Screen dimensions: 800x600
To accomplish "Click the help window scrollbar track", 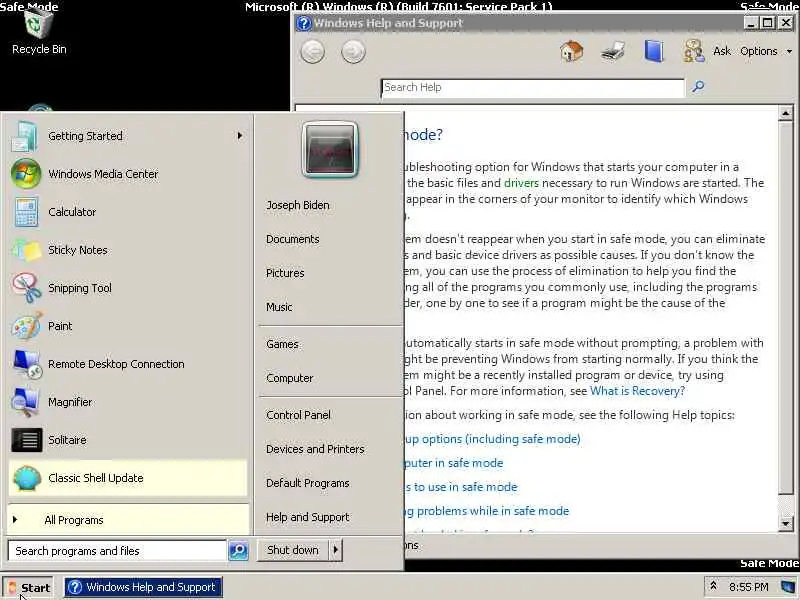I will tap(786, 505).
